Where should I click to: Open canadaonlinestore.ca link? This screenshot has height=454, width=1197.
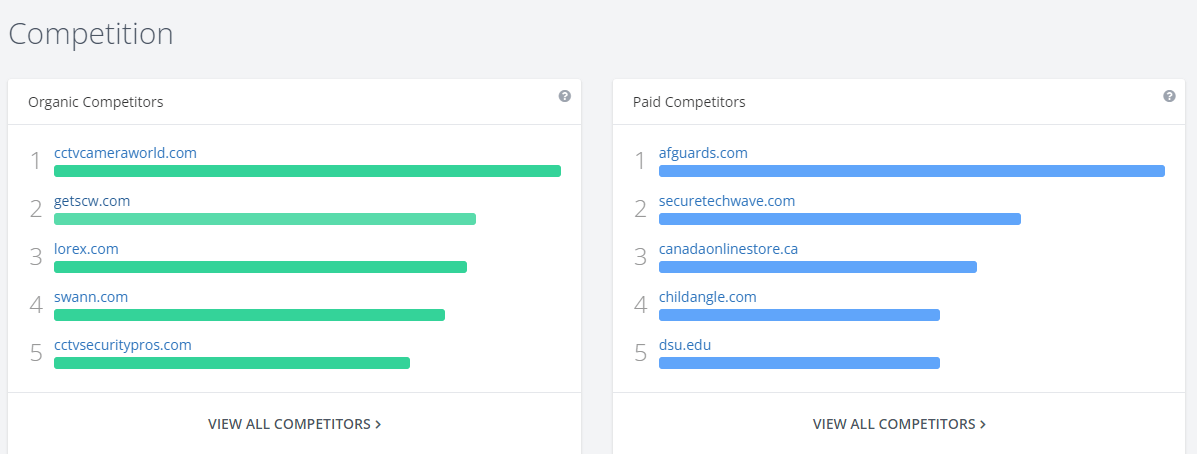728,249
